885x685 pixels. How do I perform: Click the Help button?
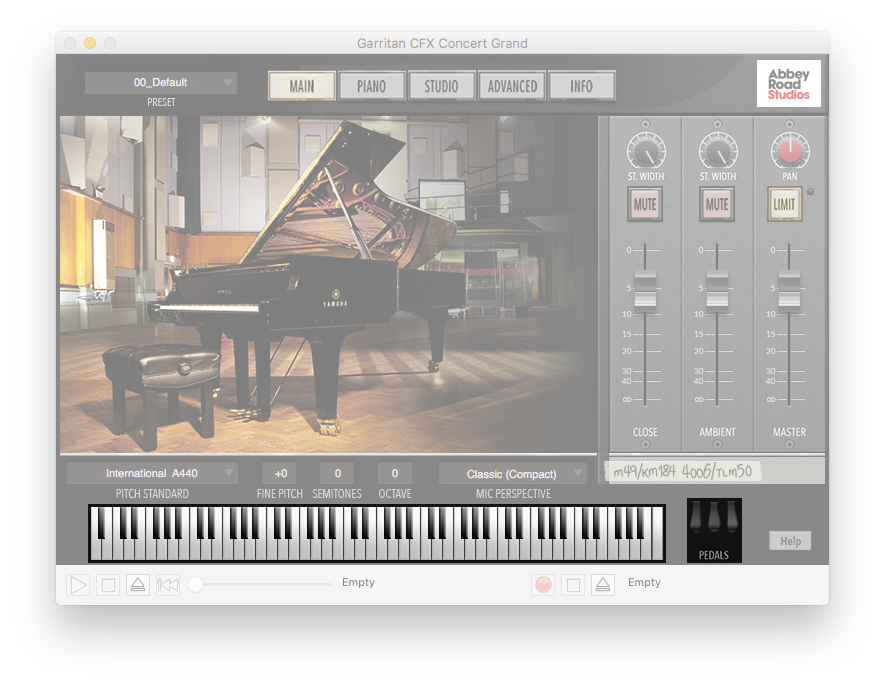coord(790,541)
